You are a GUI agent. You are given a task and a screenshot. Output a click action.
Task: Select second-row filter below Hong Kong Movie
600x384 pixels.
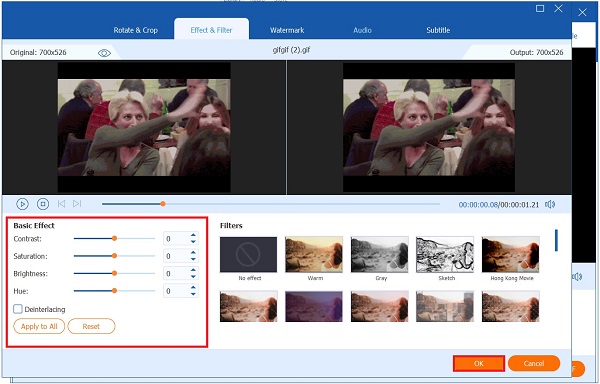pyautogui.click(x=510, y=306)
